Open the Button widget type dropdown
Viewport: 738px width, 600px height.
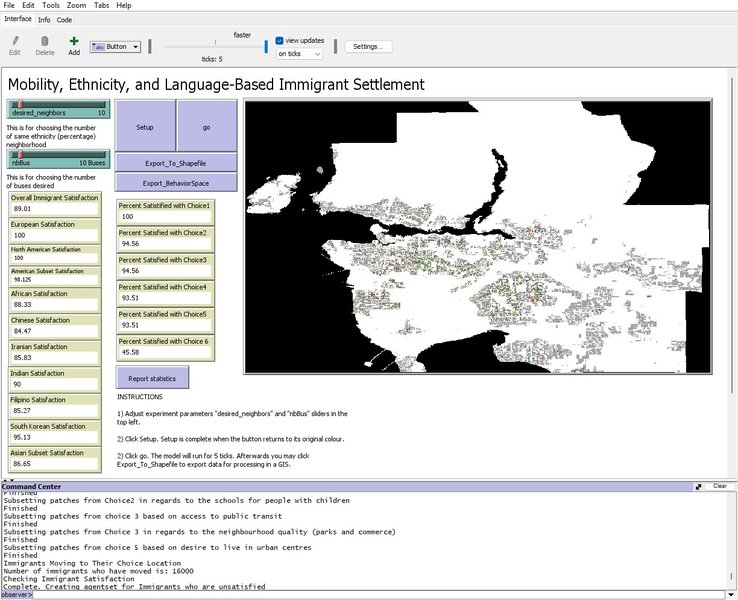pyautogui.click(x=115, y=46)
